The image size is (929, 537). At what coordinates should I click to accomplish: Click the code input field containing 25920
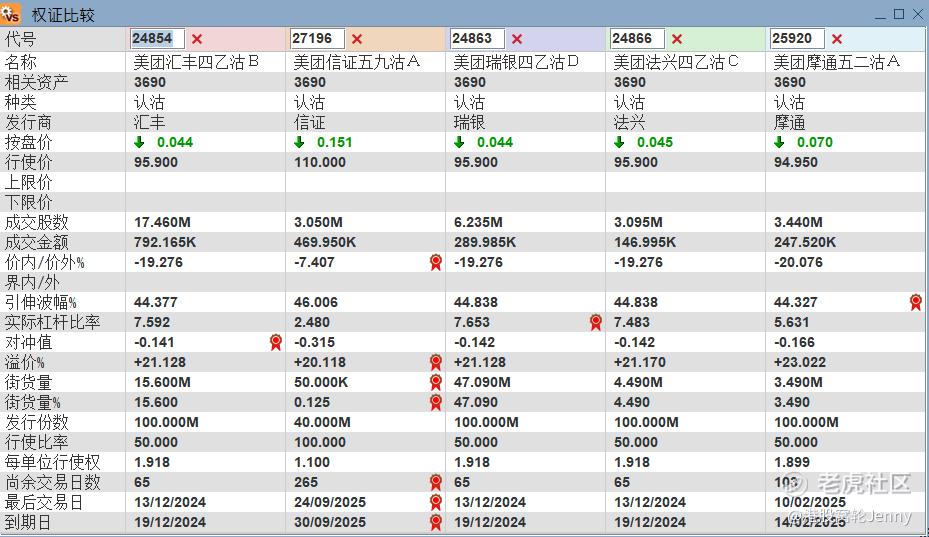(797, 39)
